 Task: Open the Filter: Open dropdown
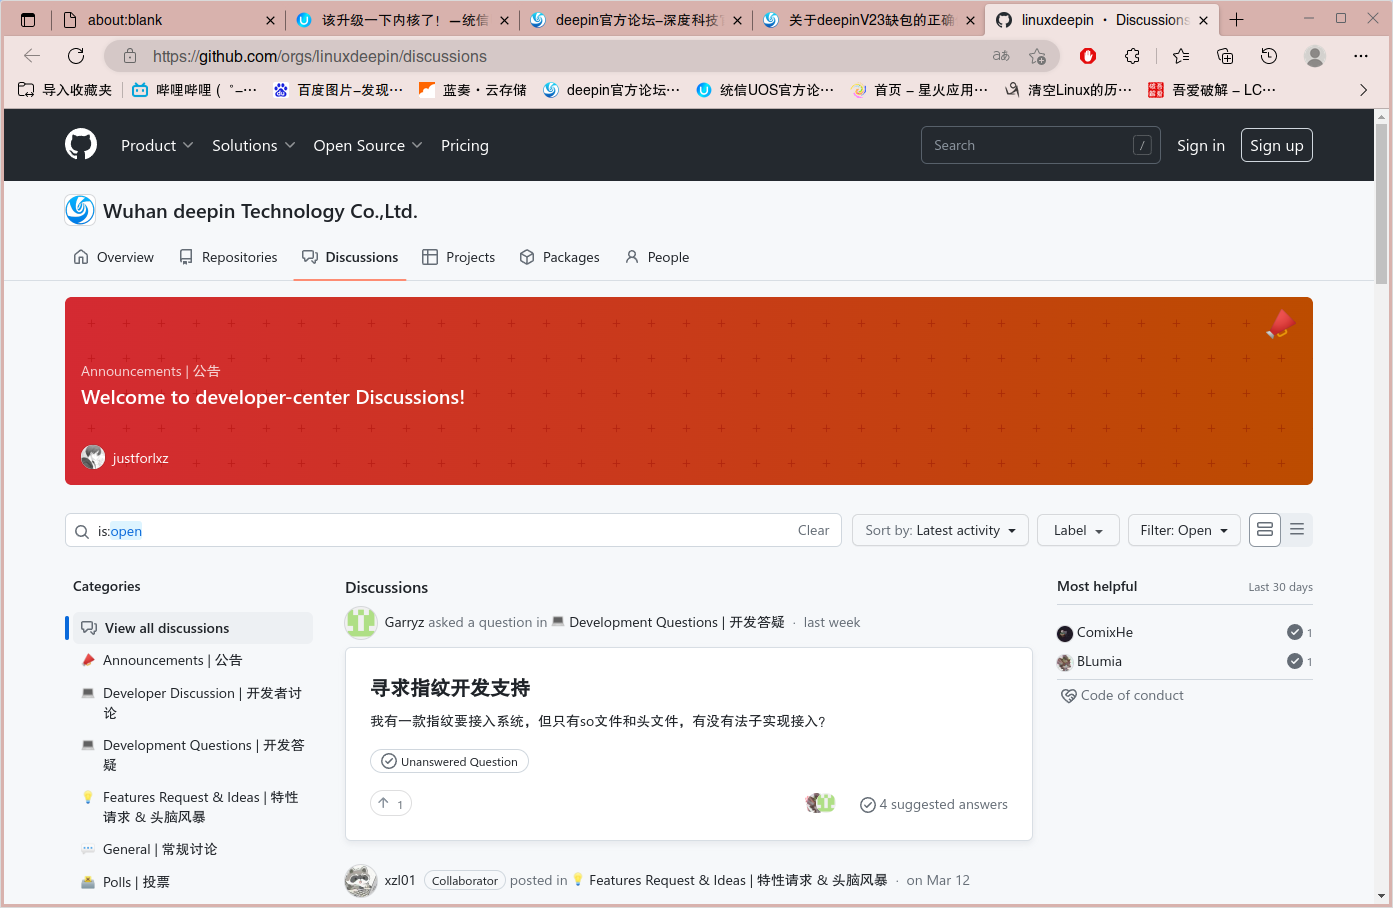coord(1184,530)
